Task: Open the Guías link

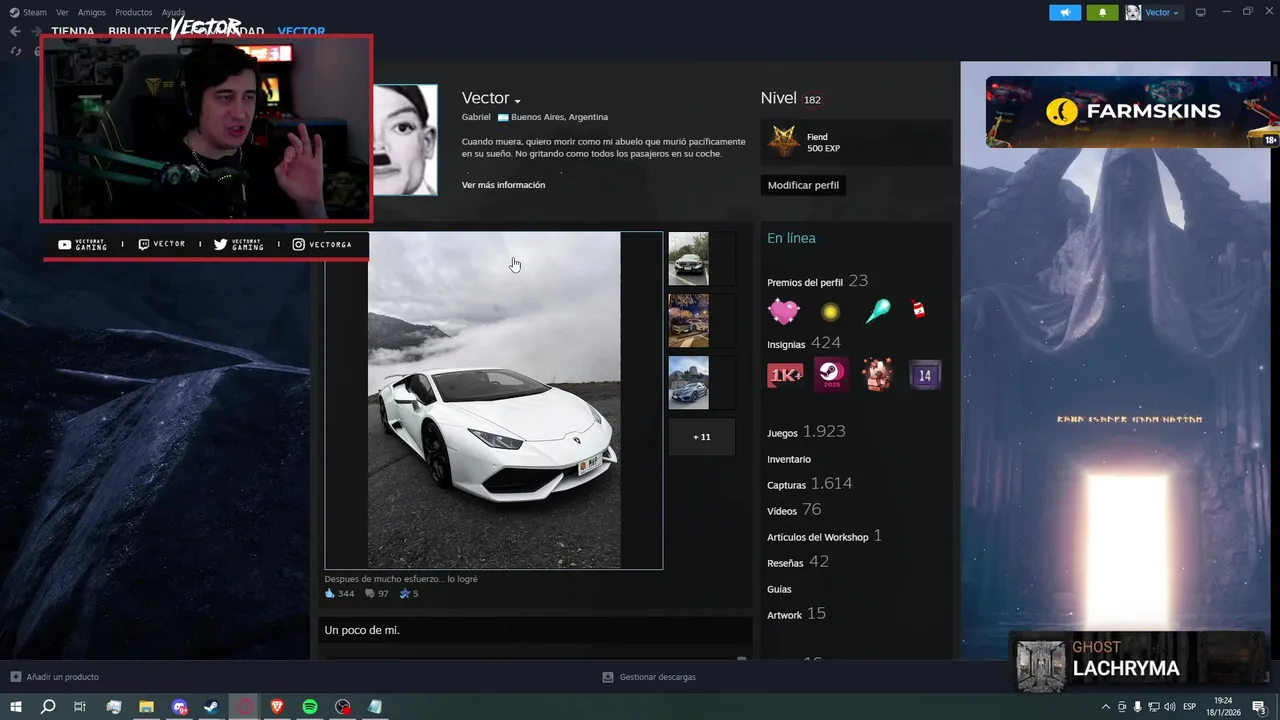Action: click(x=779, y=589)
